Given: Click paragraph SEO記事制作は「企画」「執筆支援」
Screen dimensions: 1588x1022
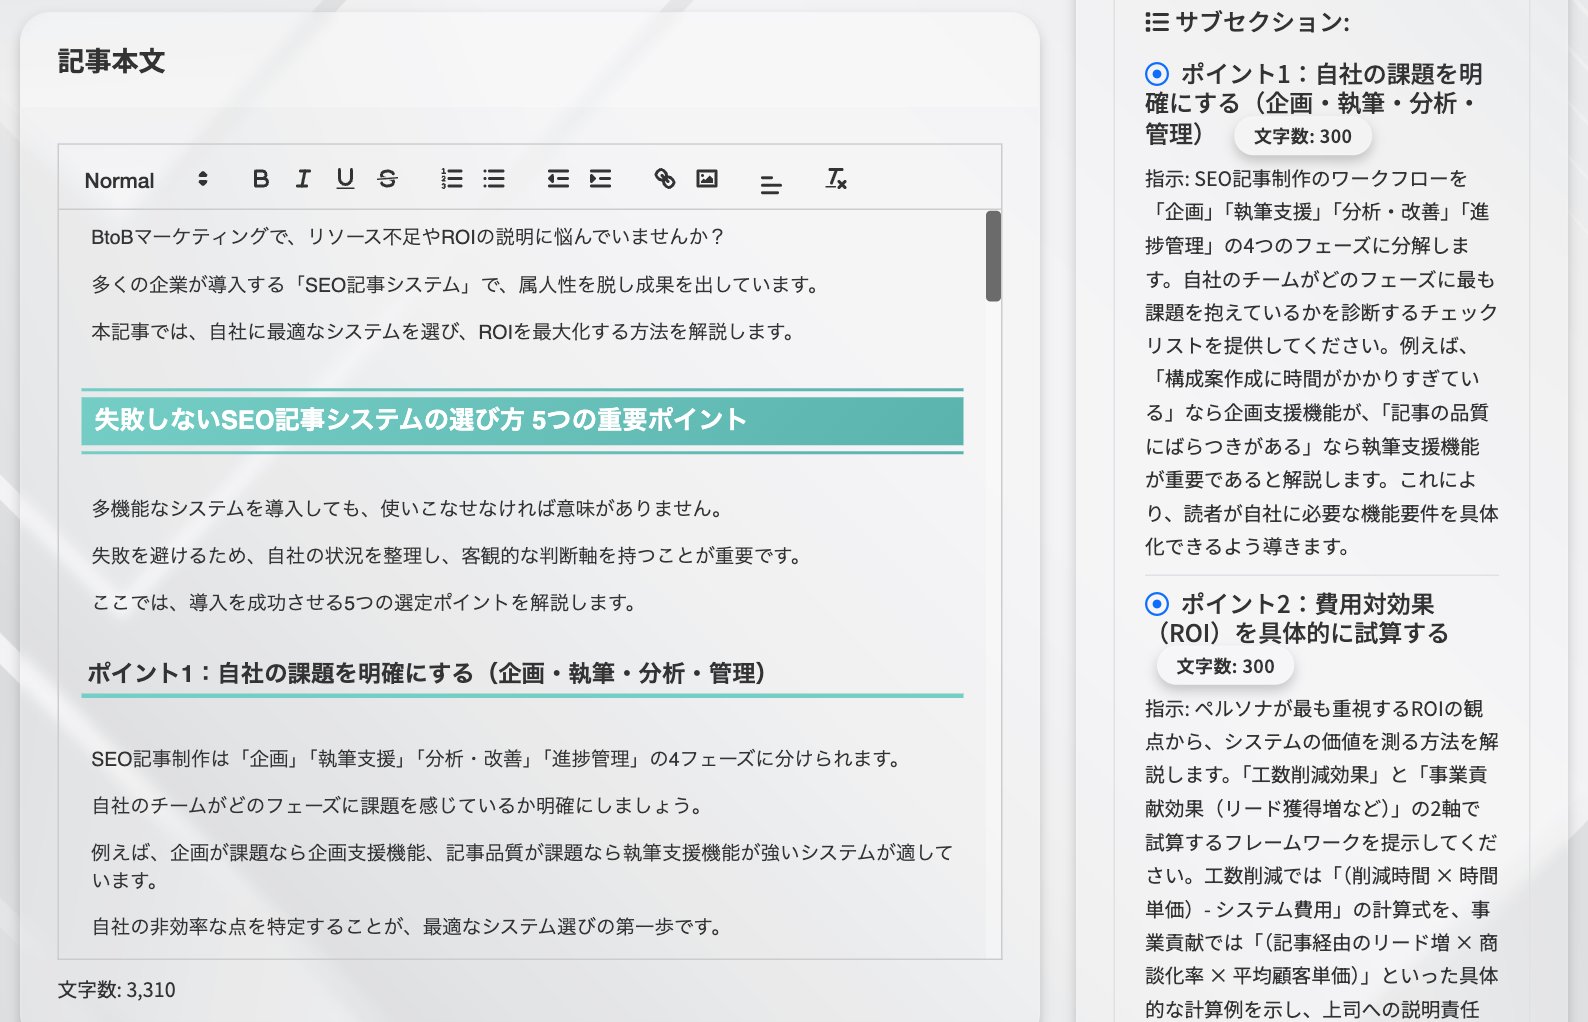Looking at the screenshot, I should click(497, 759).
